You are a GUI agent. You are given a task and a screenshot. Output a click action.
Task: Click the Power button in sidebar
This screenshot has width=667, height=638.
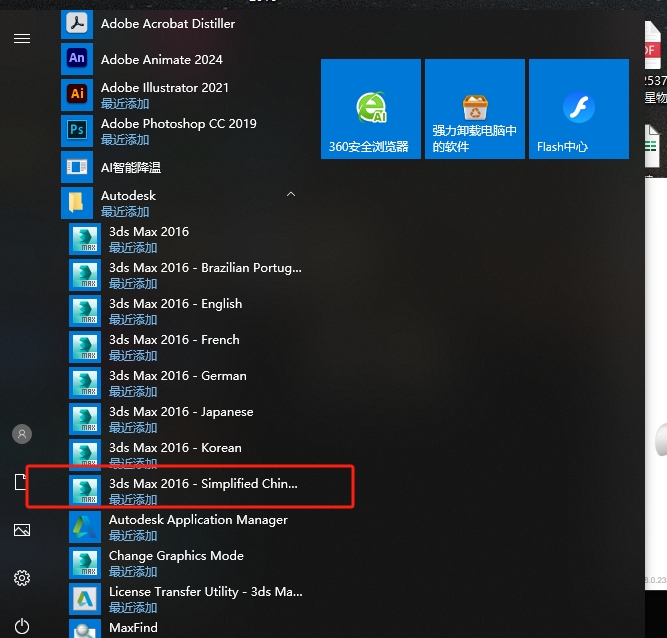[x=22, y=625]
